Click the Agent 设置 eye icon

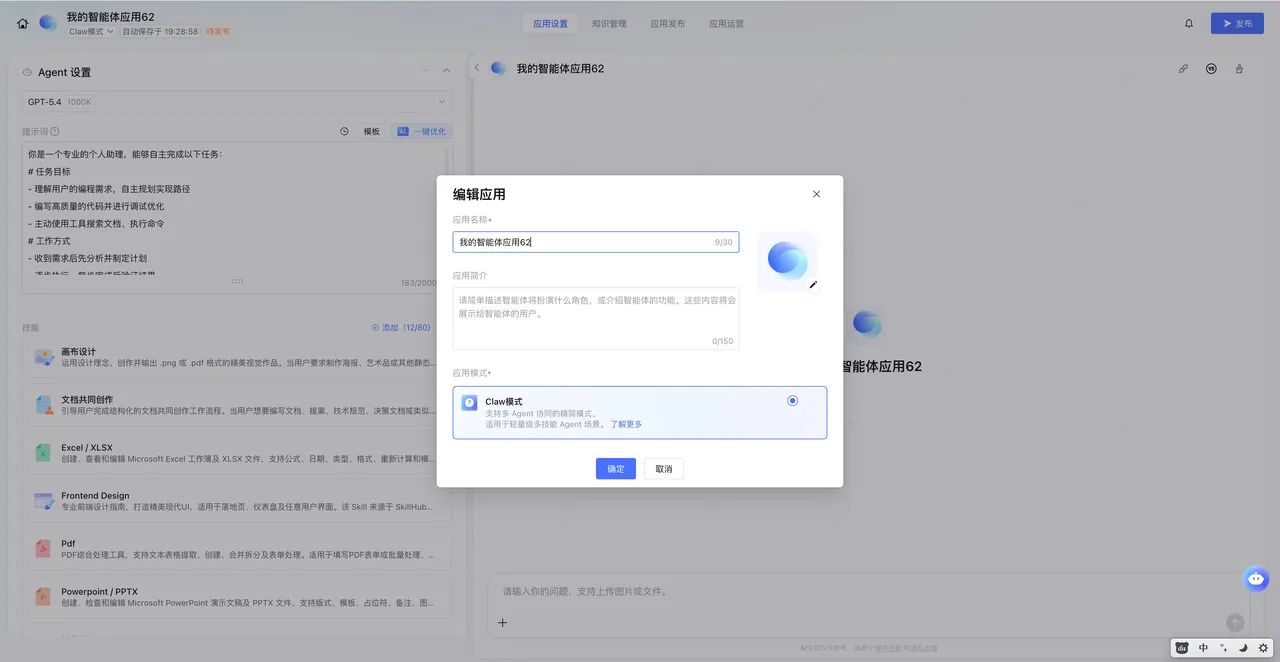click(27, 72)
